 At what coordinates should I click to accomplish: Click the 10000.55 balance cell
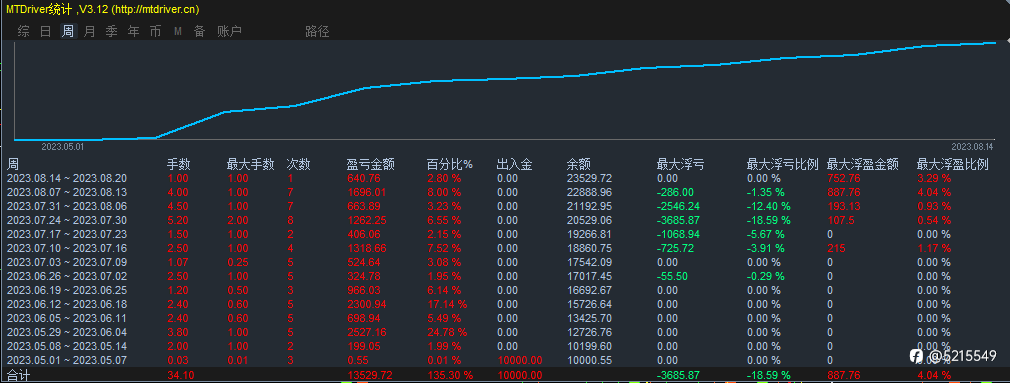589,359
